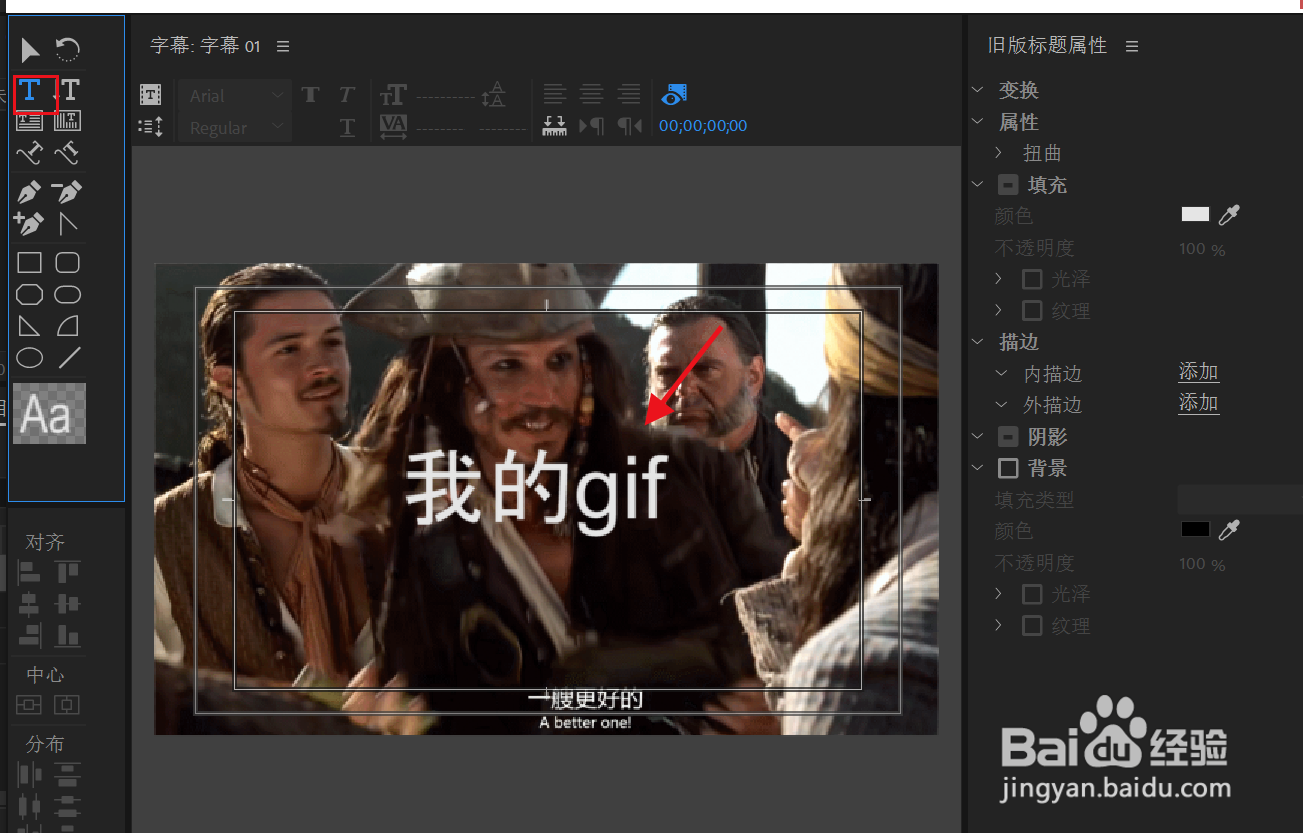
Task: Click 添加 link for 外描边
Action: 1198,403
